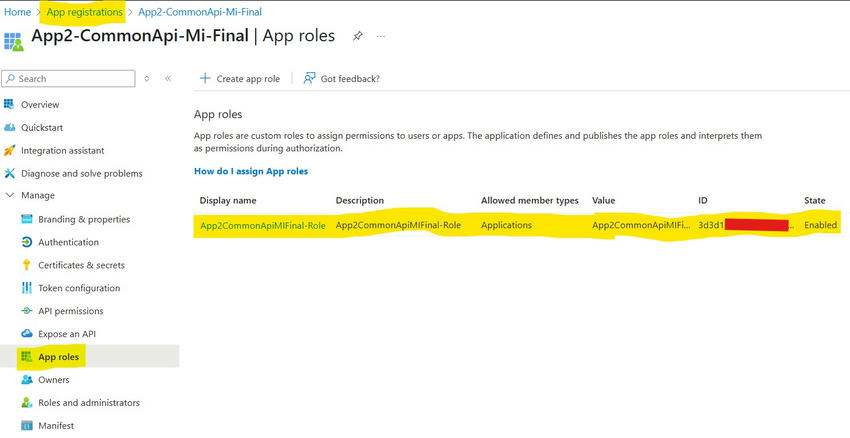Click the Authentication icon
The width and height of the screenshot is (850, 438).
(27, 242)
